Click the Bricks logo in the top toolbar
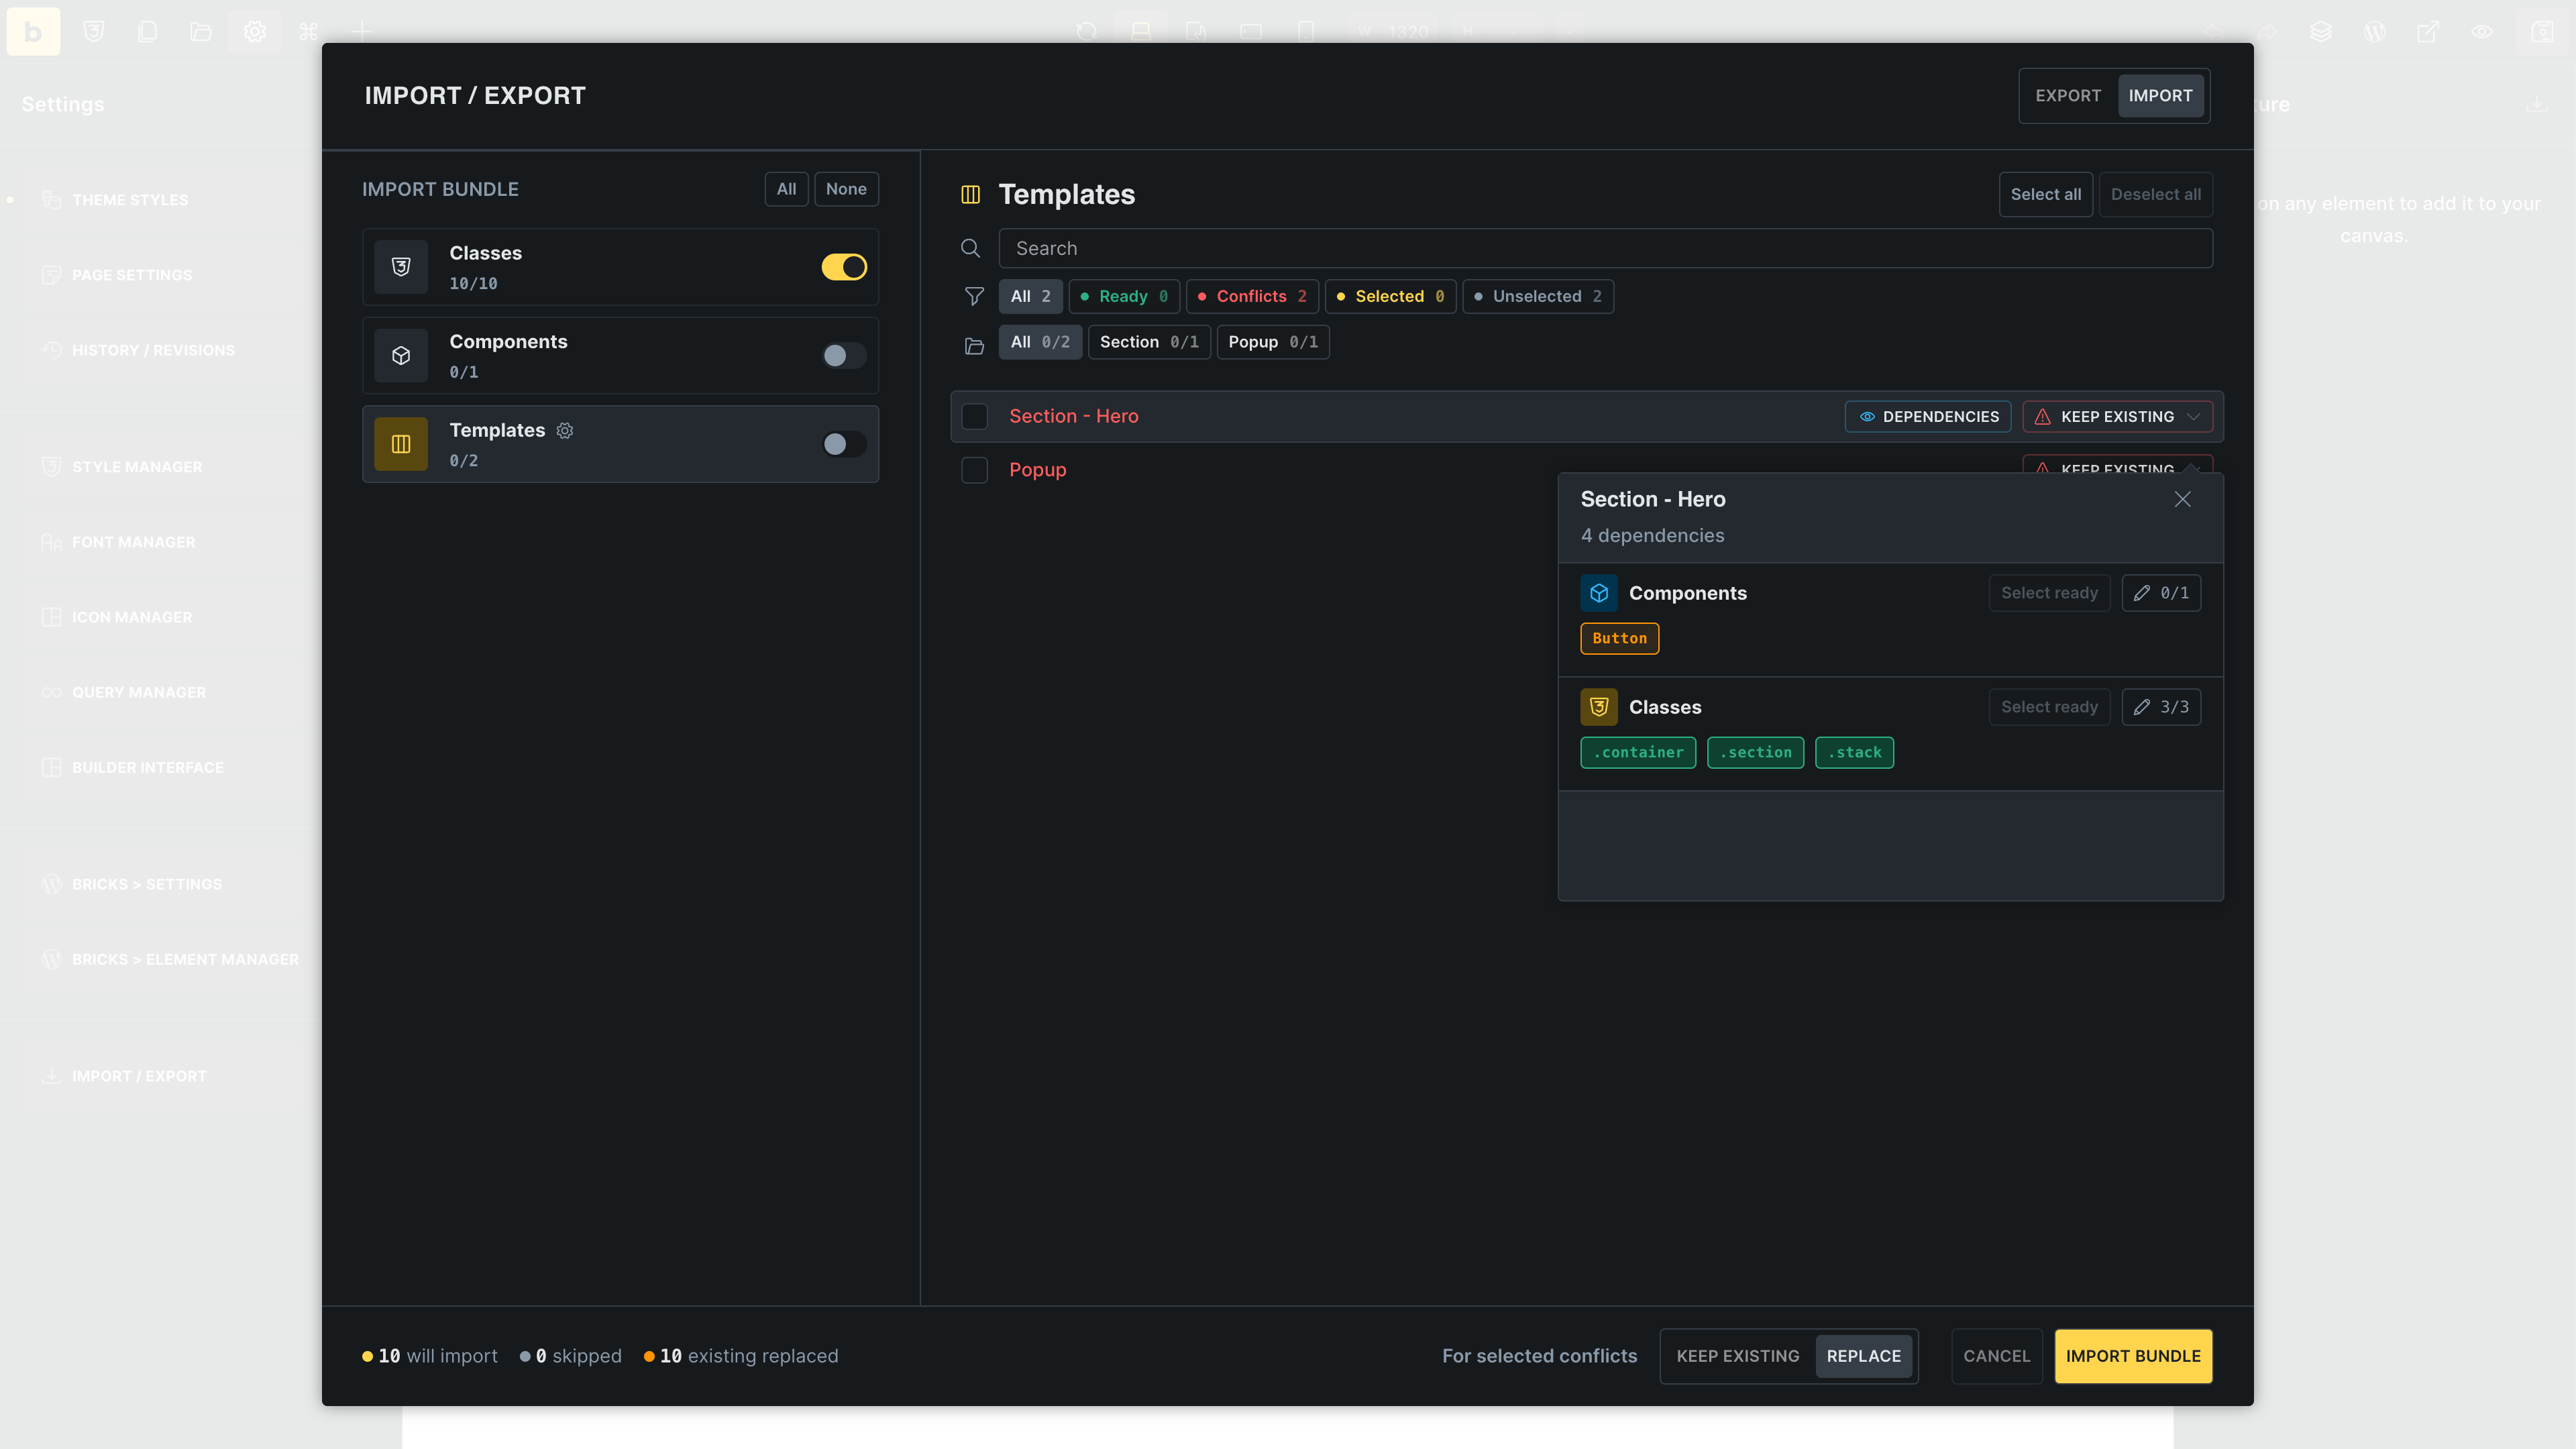This screenshot has height=1449, width=2576. (x=33, y=31)
